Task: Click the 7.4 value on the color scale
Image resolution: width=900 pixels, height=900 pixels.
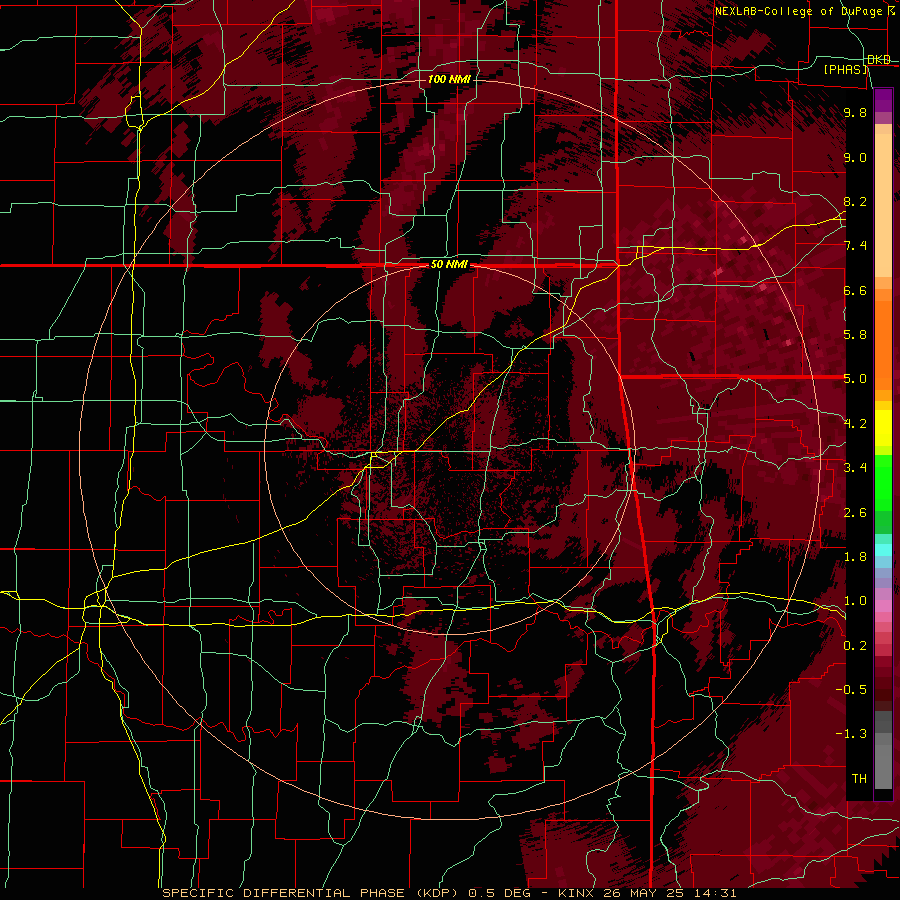Action: (855, 246)
